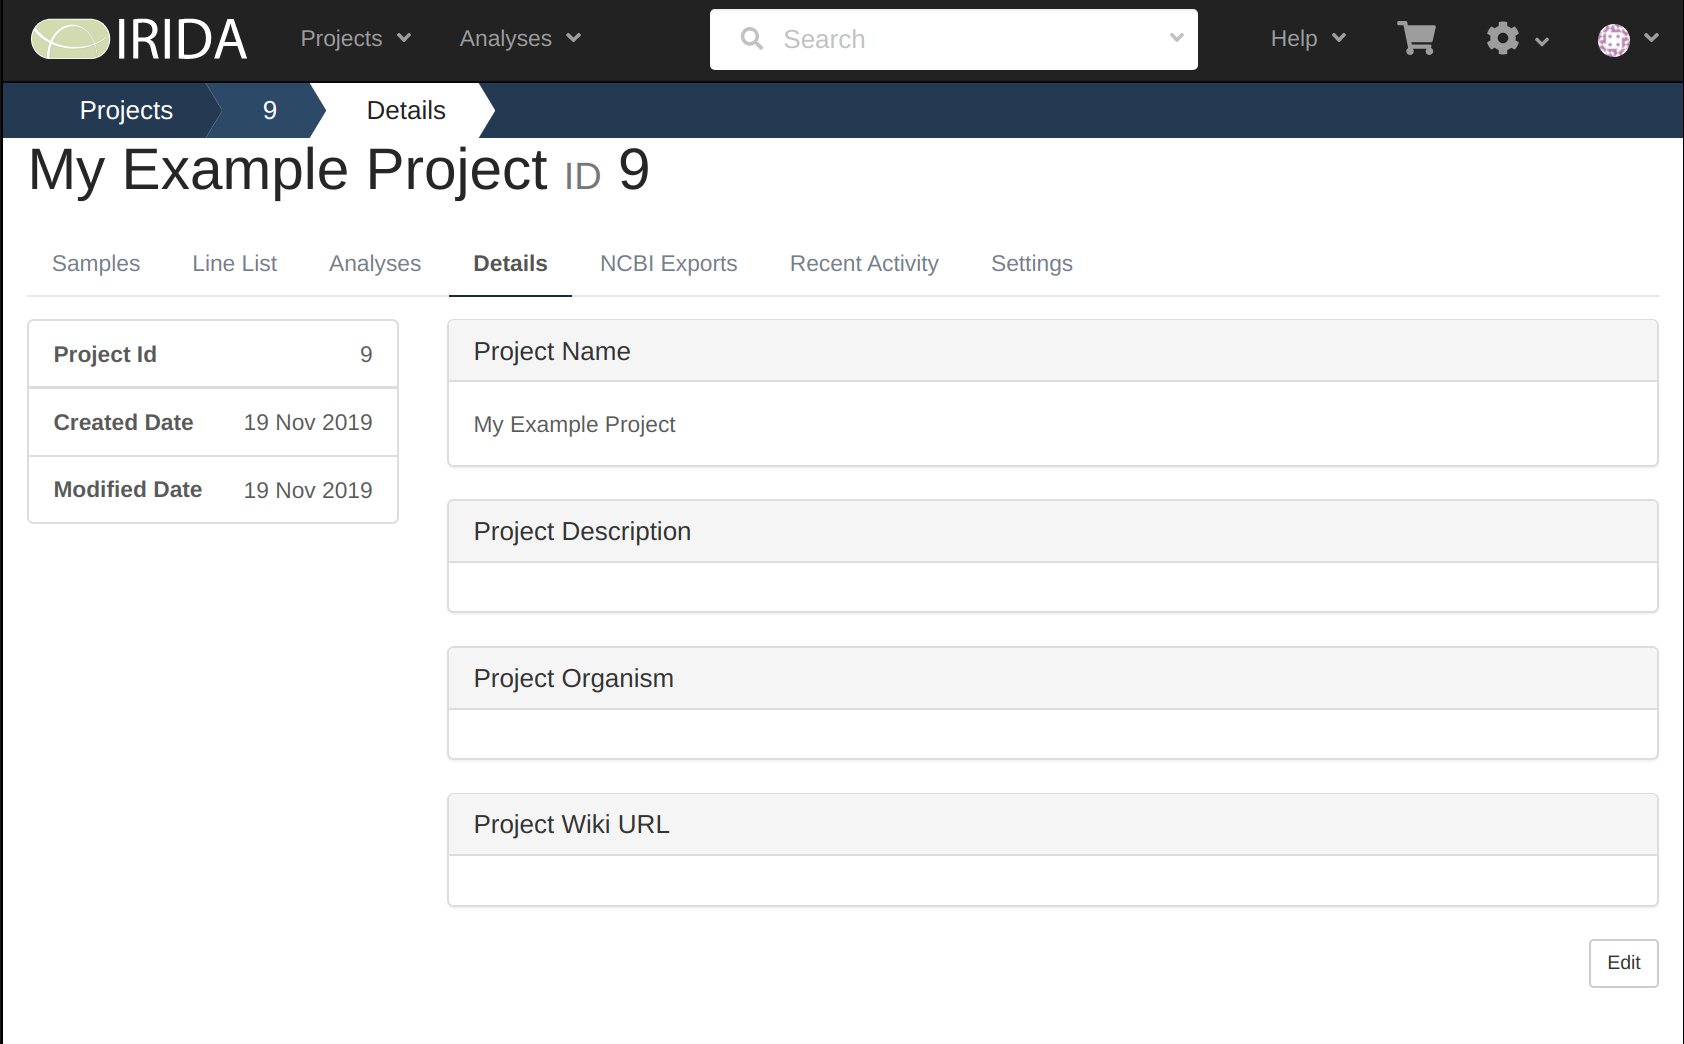Click the Created Date value 19 Nov 2019
The width and height of the screenshot is (1684, 1044).
(308, 422)
